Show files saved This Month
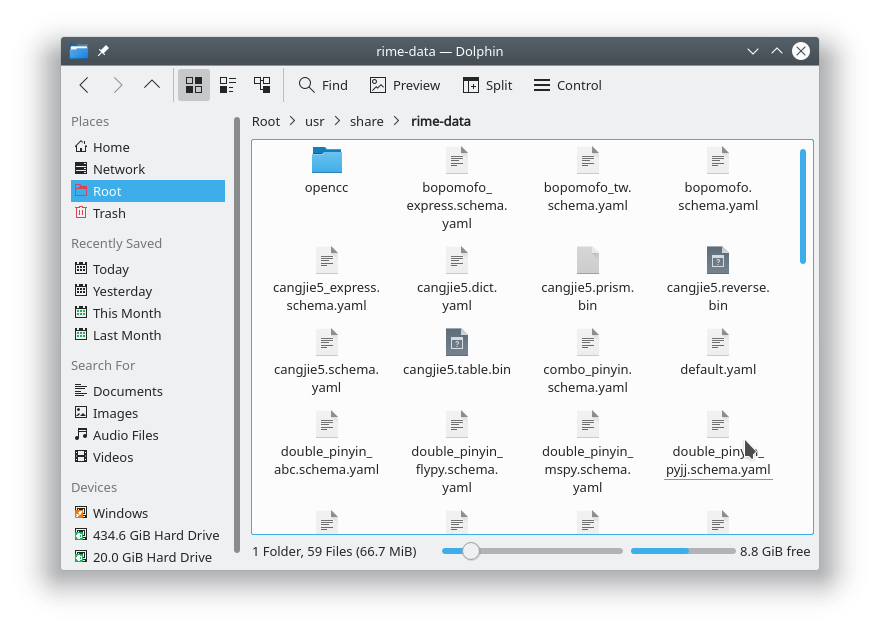 tap(148, 313)
